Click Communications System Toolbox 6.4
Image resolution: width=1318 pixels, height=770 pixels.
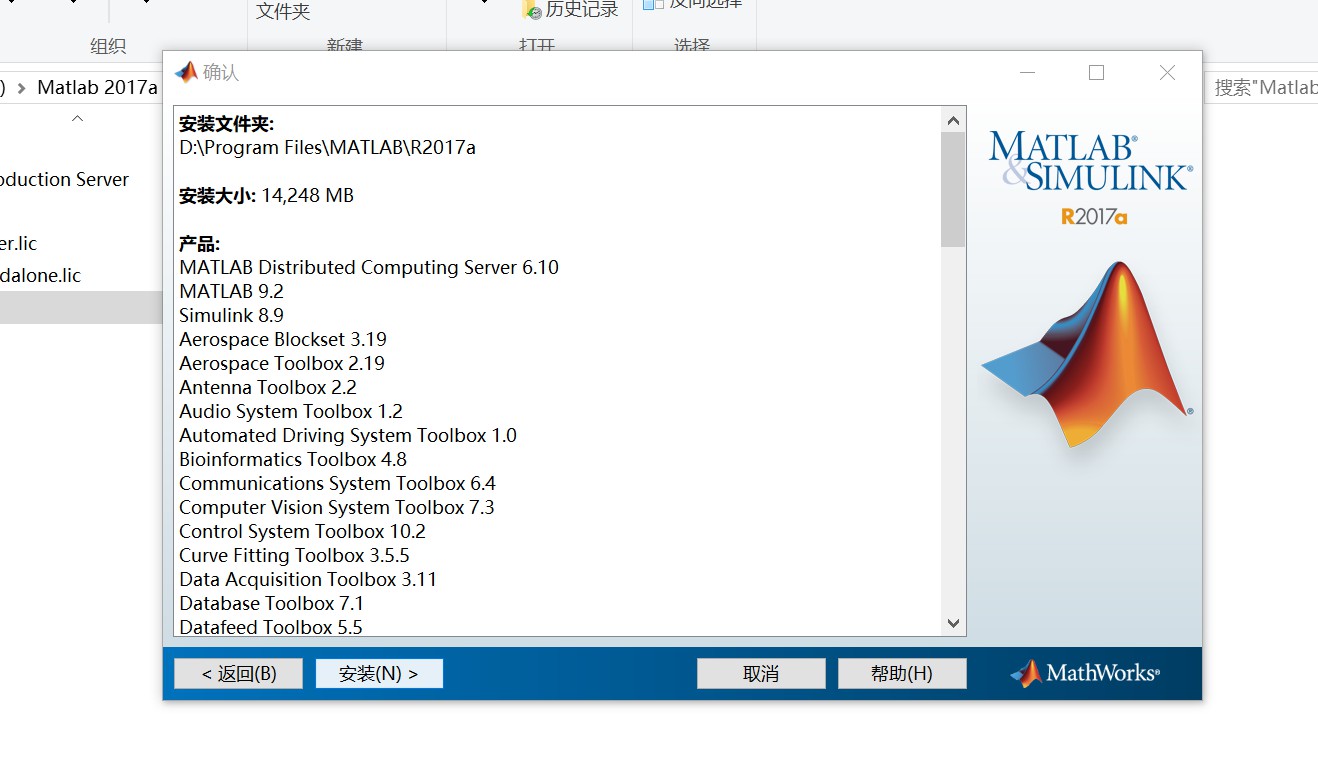coord(337,484)
